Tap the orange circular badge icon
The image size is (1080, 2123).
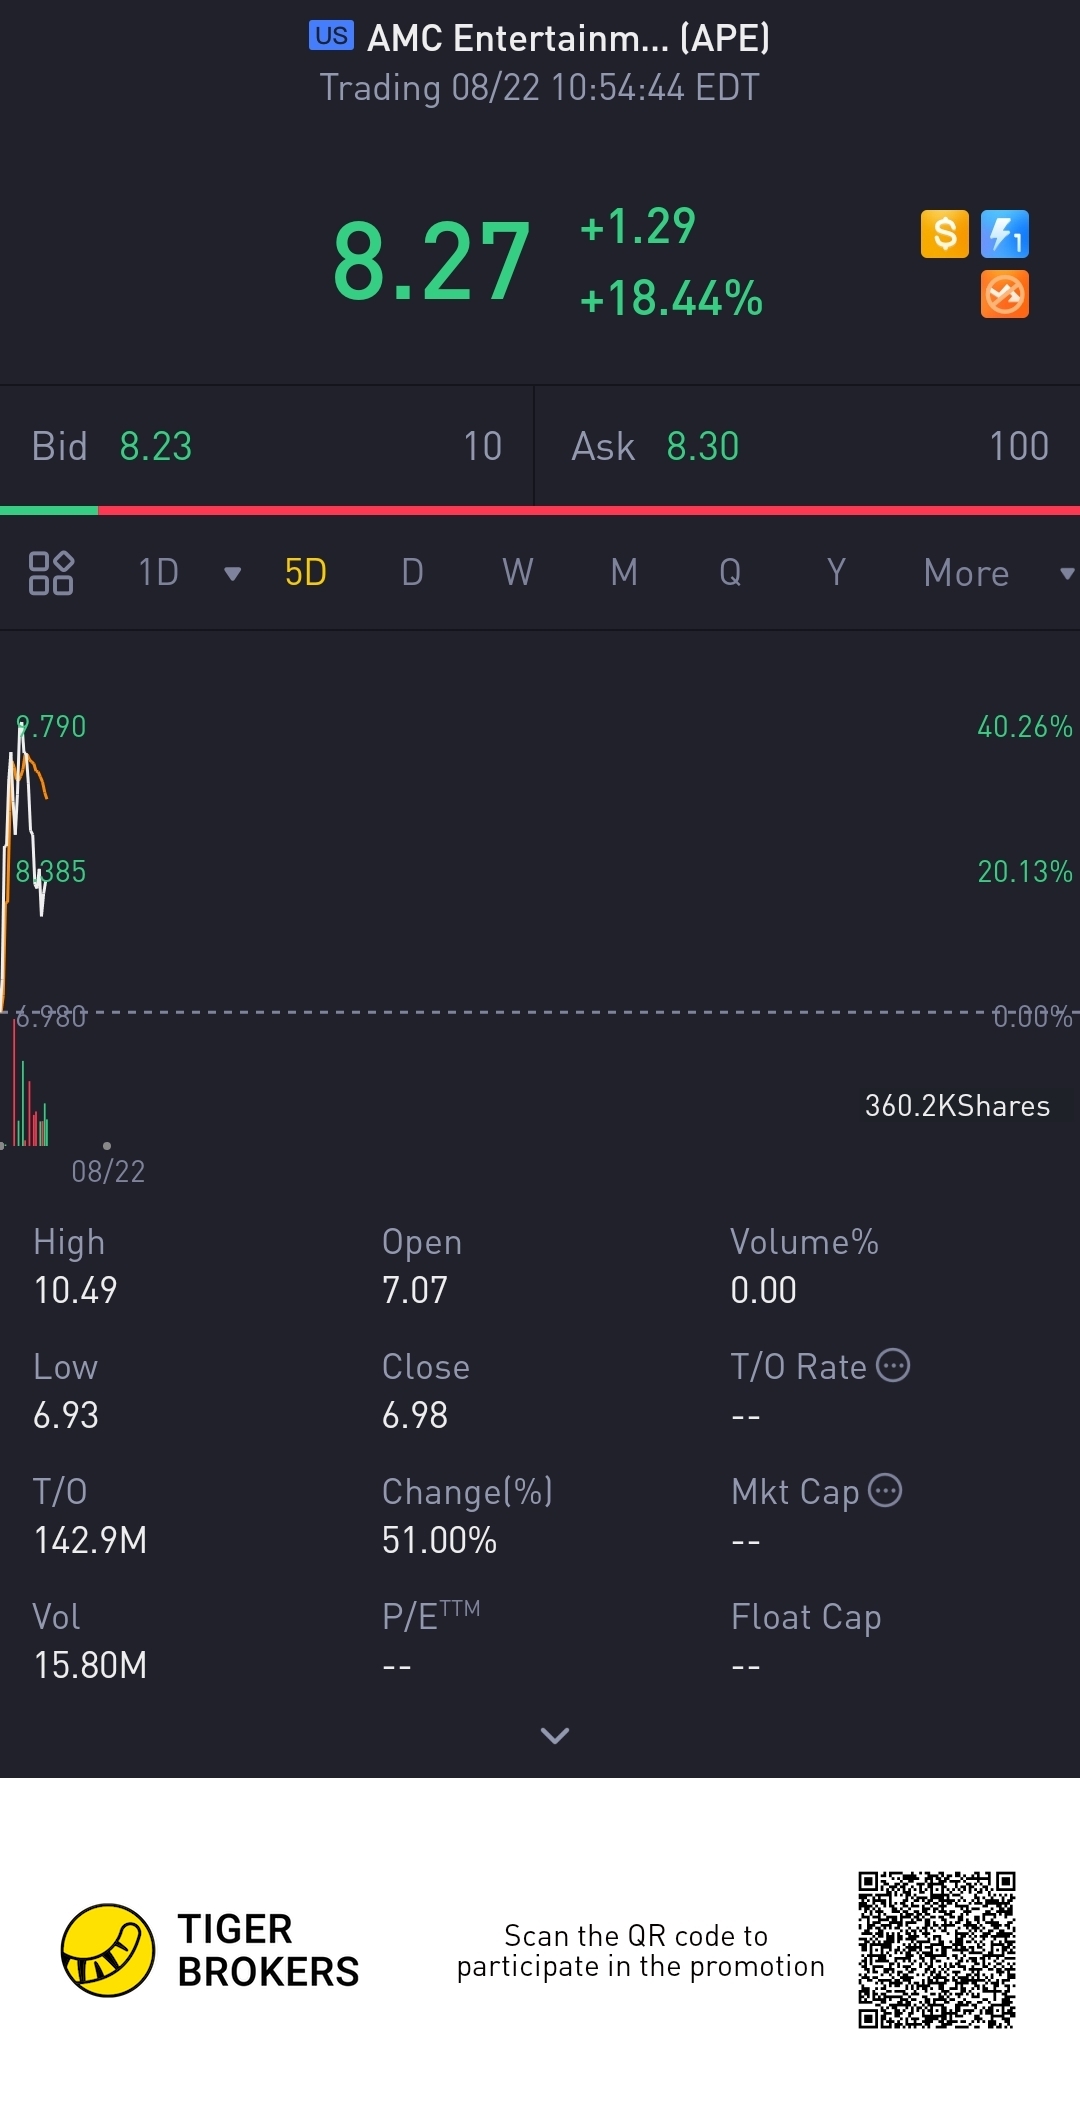[1004, 295]
